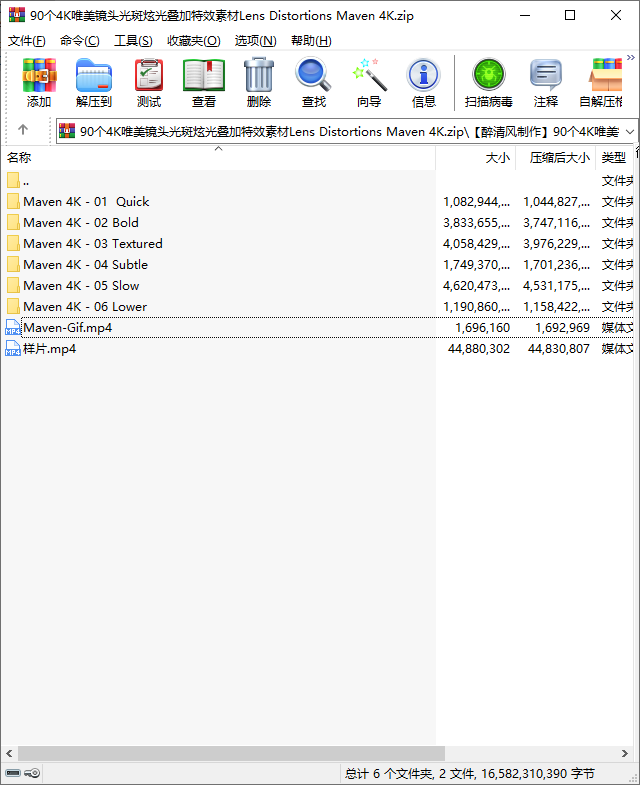Sort by the Name (名称) column header

tap(218, 158)
